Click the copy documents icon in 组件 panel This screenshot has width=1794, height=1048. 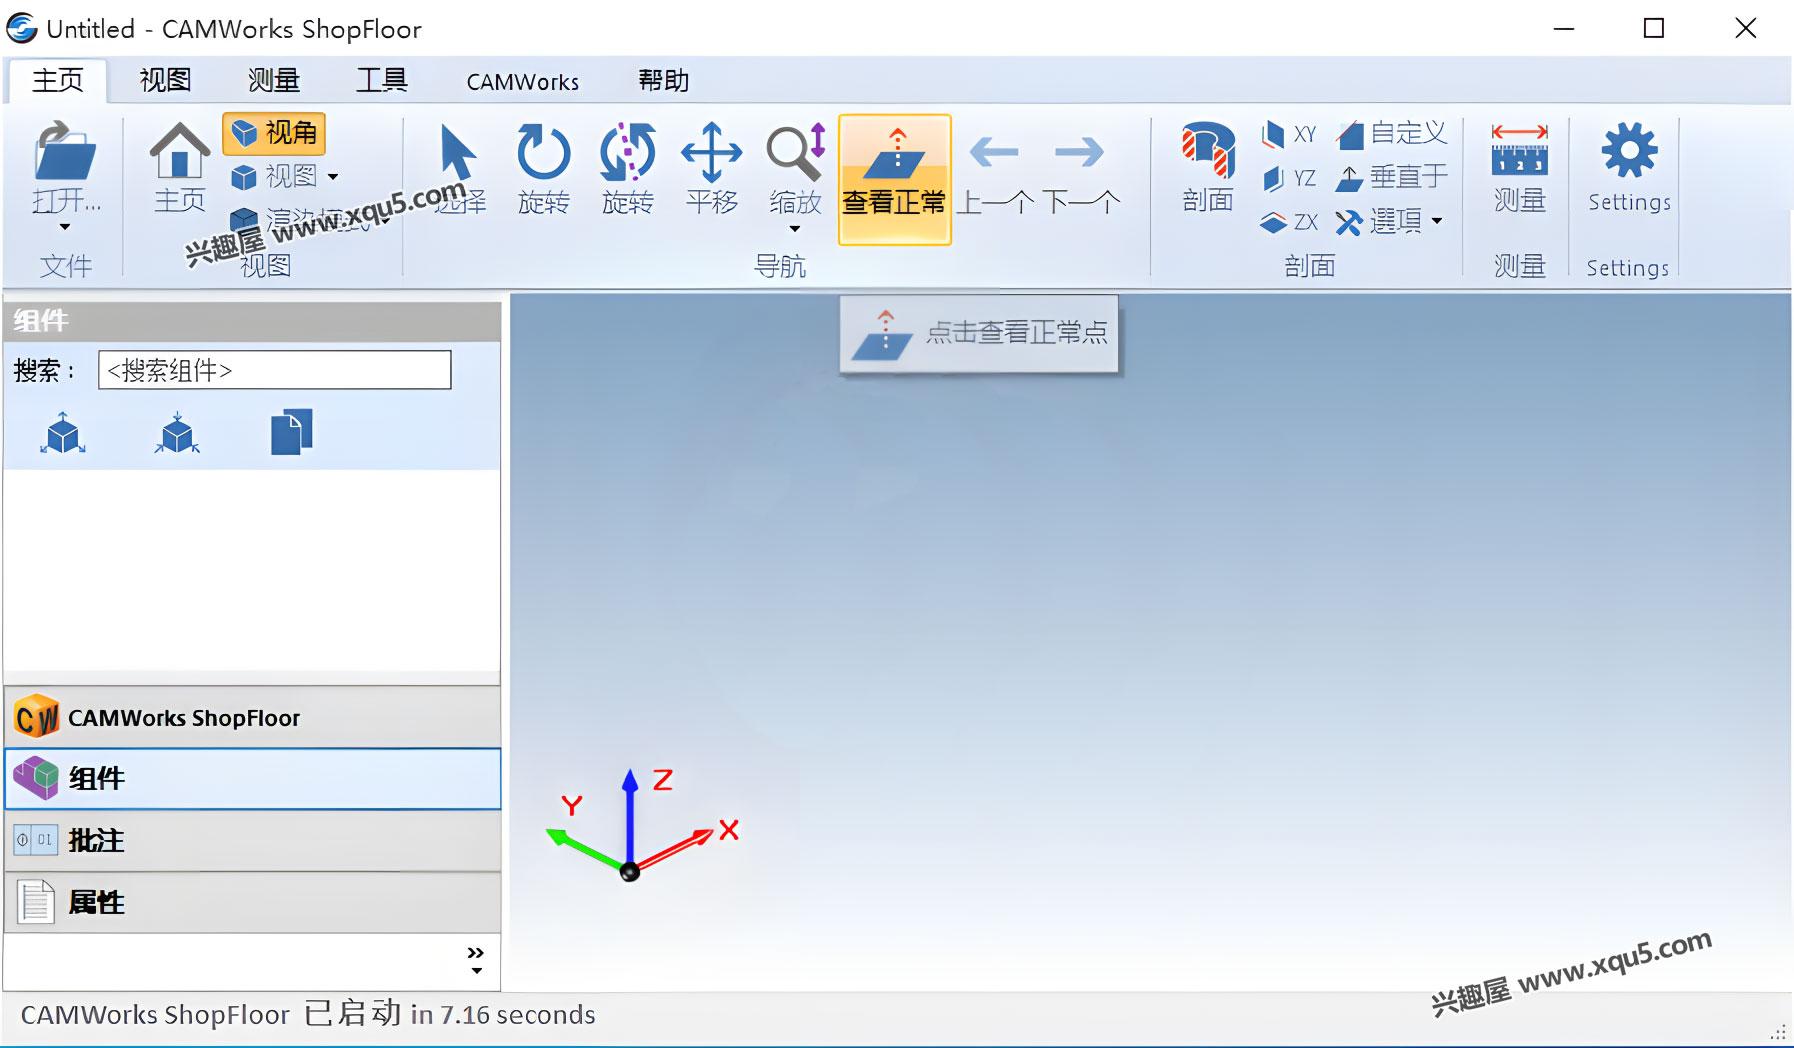(x=291, y=432)
